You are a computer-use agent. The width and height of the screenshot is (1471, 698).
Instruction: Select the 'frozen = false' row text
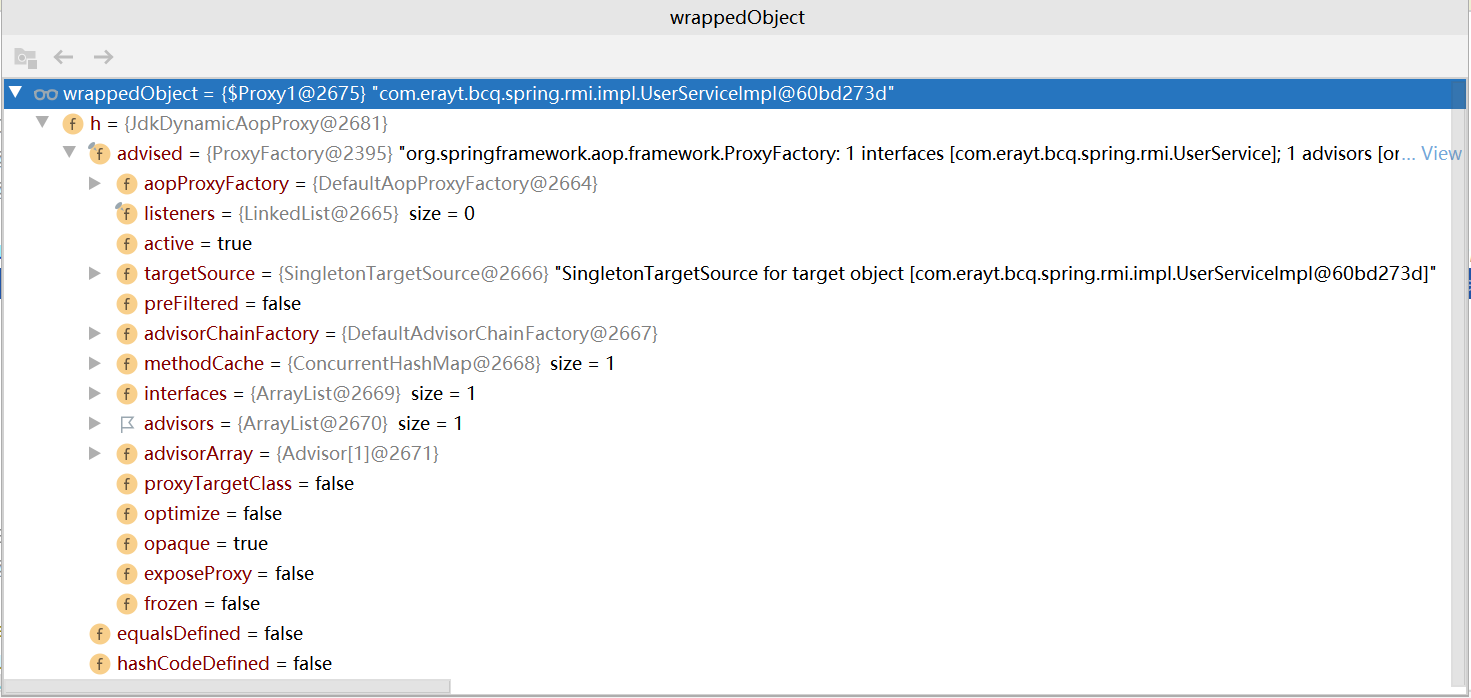click(202, 604)
